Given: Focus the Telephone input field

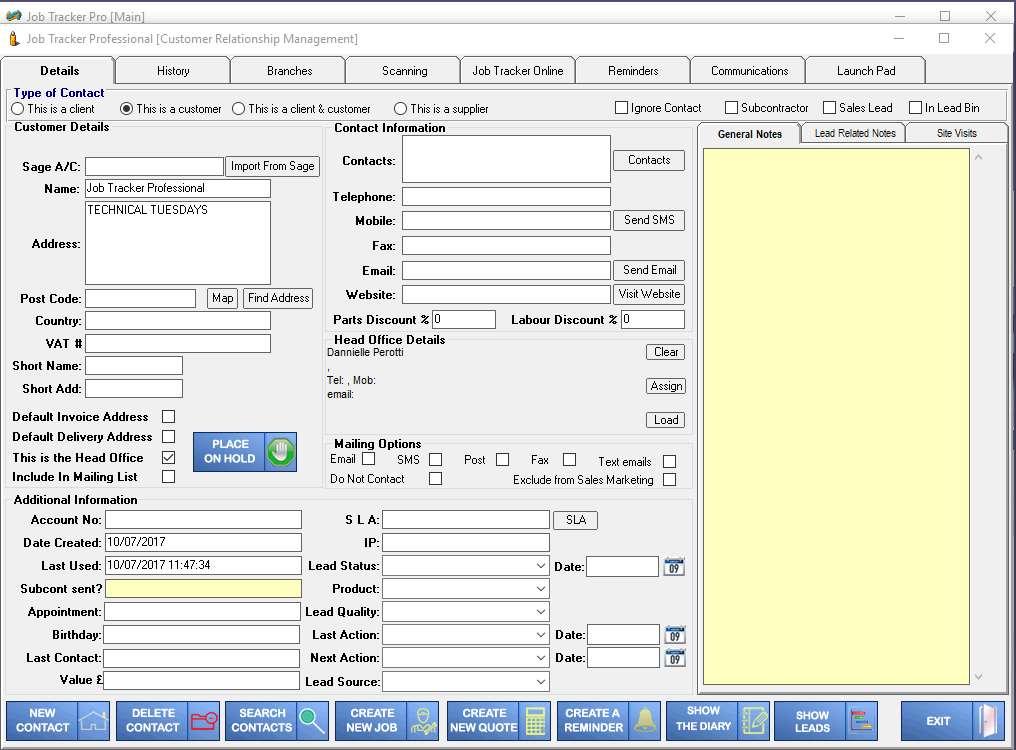Looking at the screenshot, I should [x=506, y=196].
